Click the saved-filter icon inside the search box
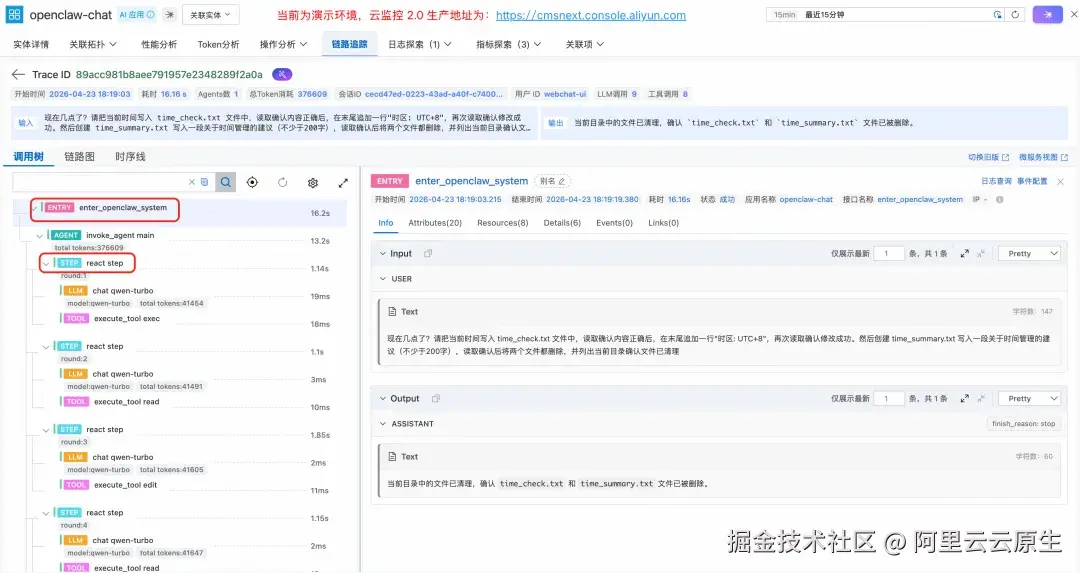 click(x=204, y=183)
